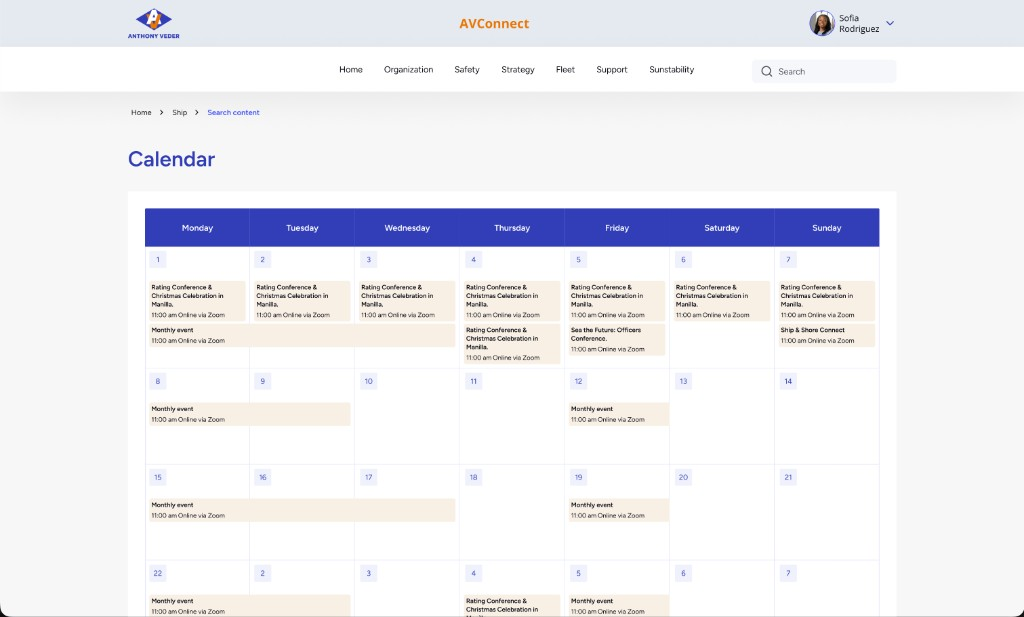Open the Support menu item
This screenshot has width=1024, height=617.
click(x=612, y=69)
